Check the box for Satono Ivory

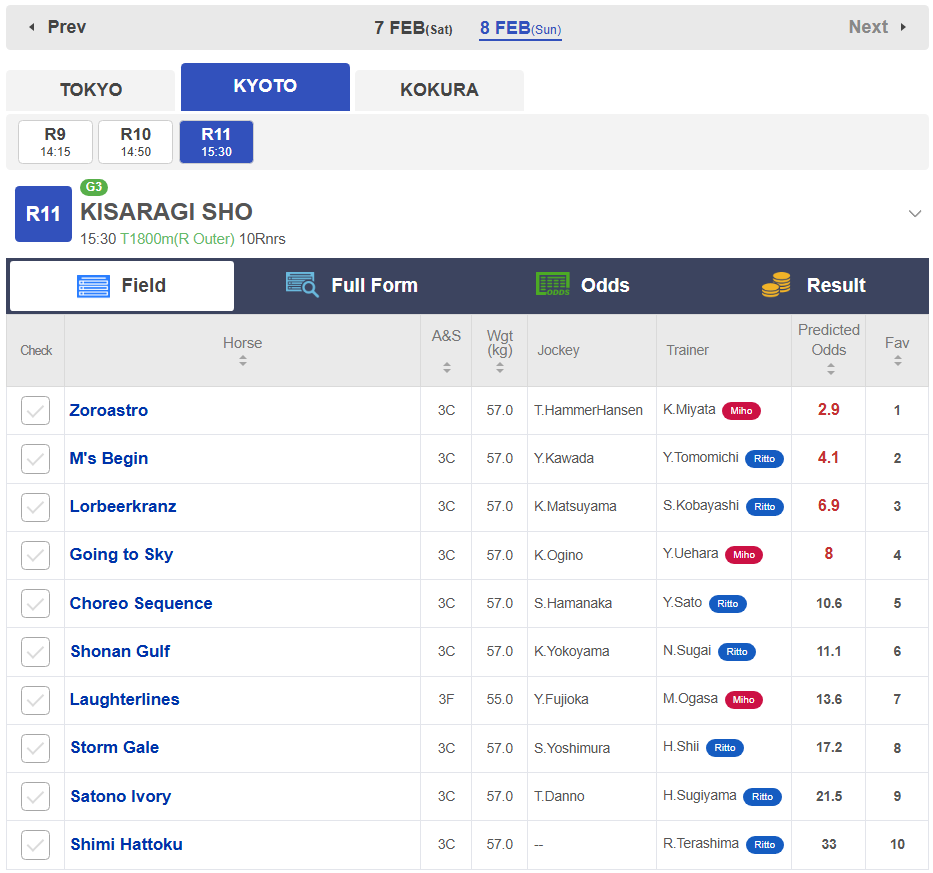pyautogui.click(x=35, y=796)
